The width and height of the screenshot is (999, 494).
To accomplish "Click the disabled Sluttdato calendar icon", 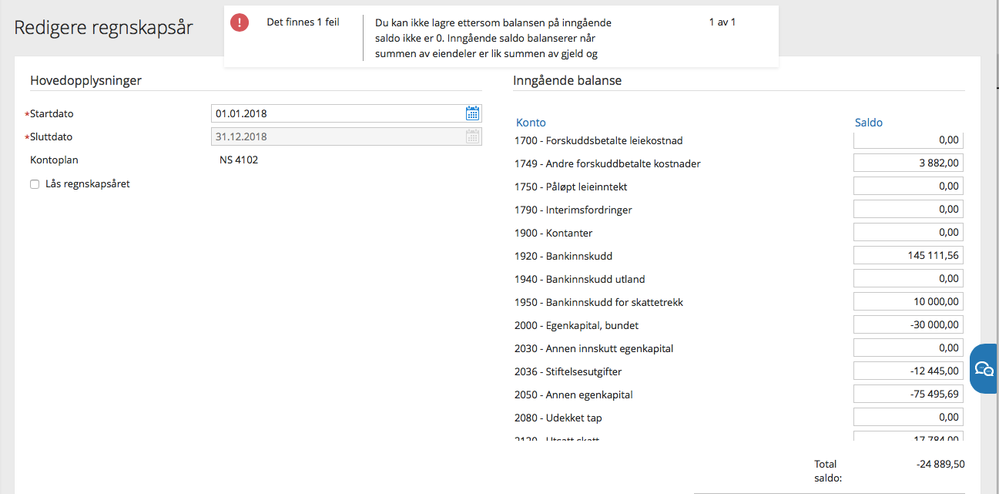I will point(472,136).
